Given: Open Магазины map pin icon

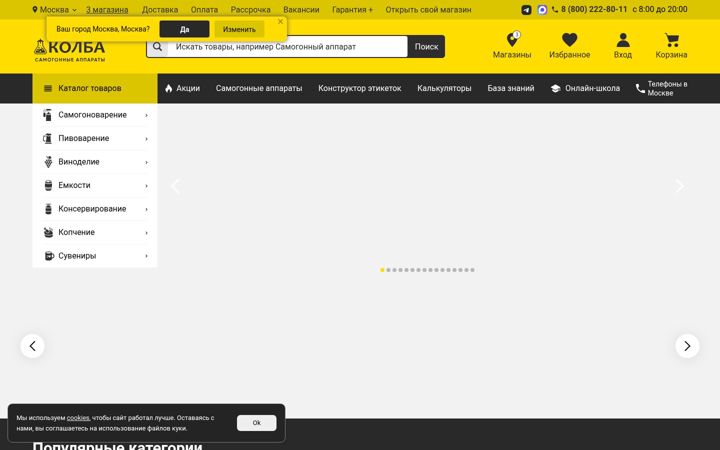Looking at the screenshot, I should [x=512, y=39].
